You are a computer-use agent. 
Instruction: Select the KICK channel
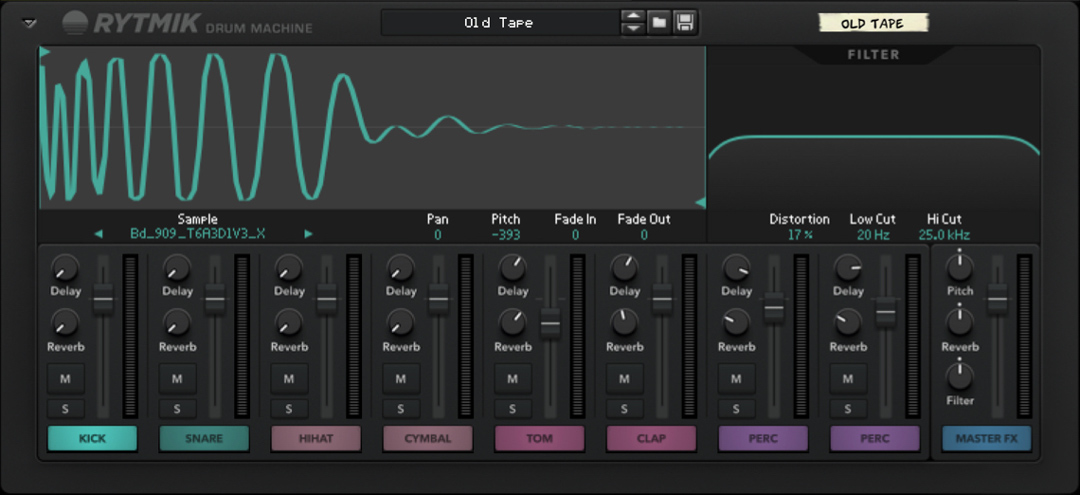click(92, 439)
